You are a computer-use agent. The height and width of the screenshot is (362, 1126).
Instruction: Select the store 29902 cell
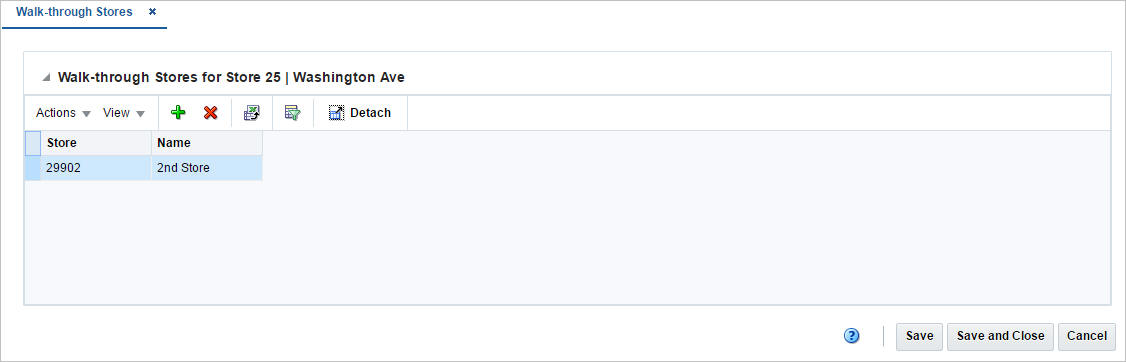(96, 168)
